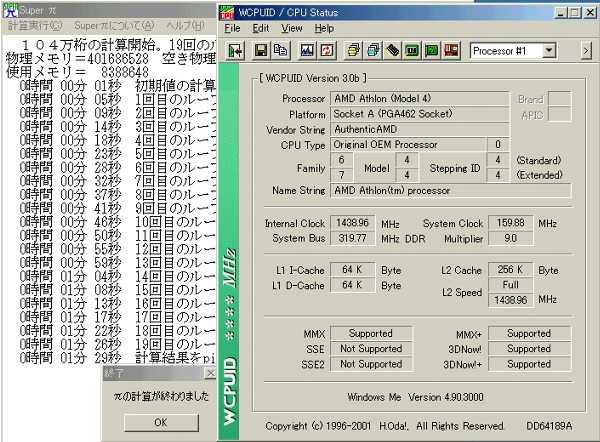Open the View menu in WCPUID
The width and height of the screenshot is (600, 442).
coord(292,28)
